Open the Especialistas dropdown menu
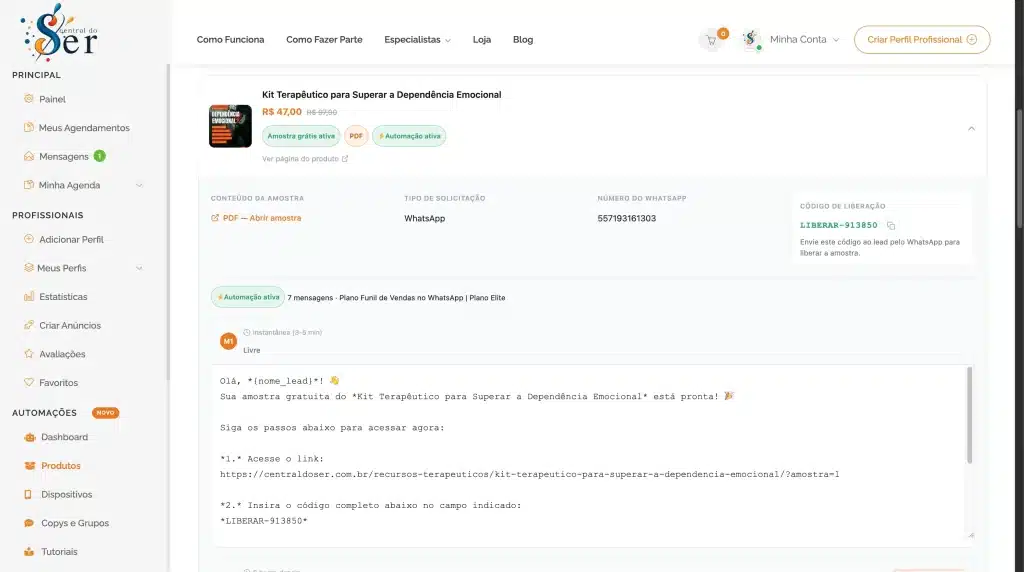This screenshot has width=1024, height=572. (417, 40)
